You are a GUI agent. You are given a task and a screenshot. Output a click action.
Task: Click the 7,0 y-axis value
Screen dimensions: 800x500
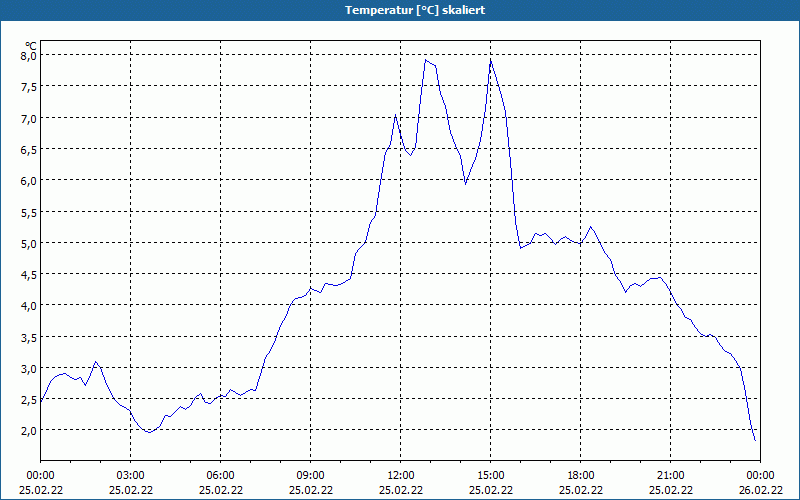pyautogui.click(x=30, y=118)
